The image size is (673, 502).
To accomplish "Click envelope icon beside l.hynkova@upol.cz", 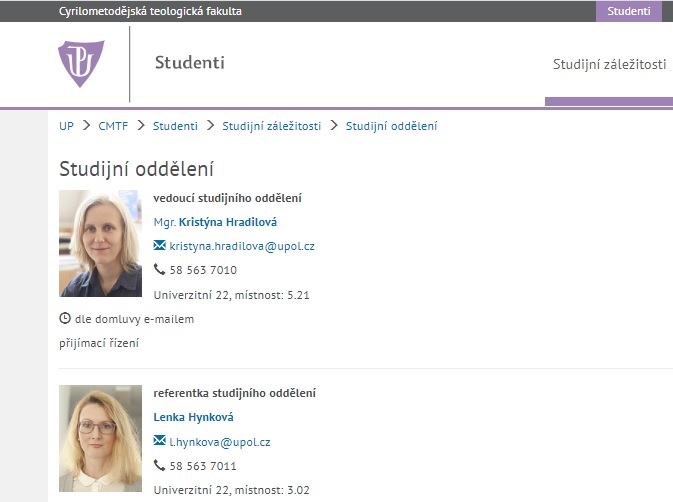I will pyautogui.click(x=160, y=440).
